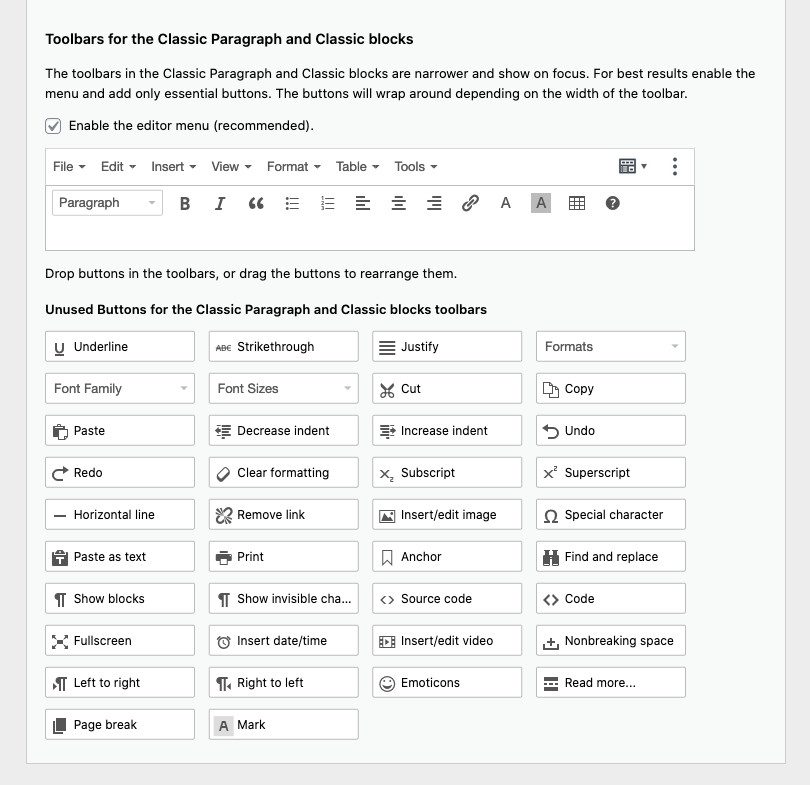Toggle Bold in the editor toolbar
Viewport: 810px width, 785px height.
click(x=184, y=203)
